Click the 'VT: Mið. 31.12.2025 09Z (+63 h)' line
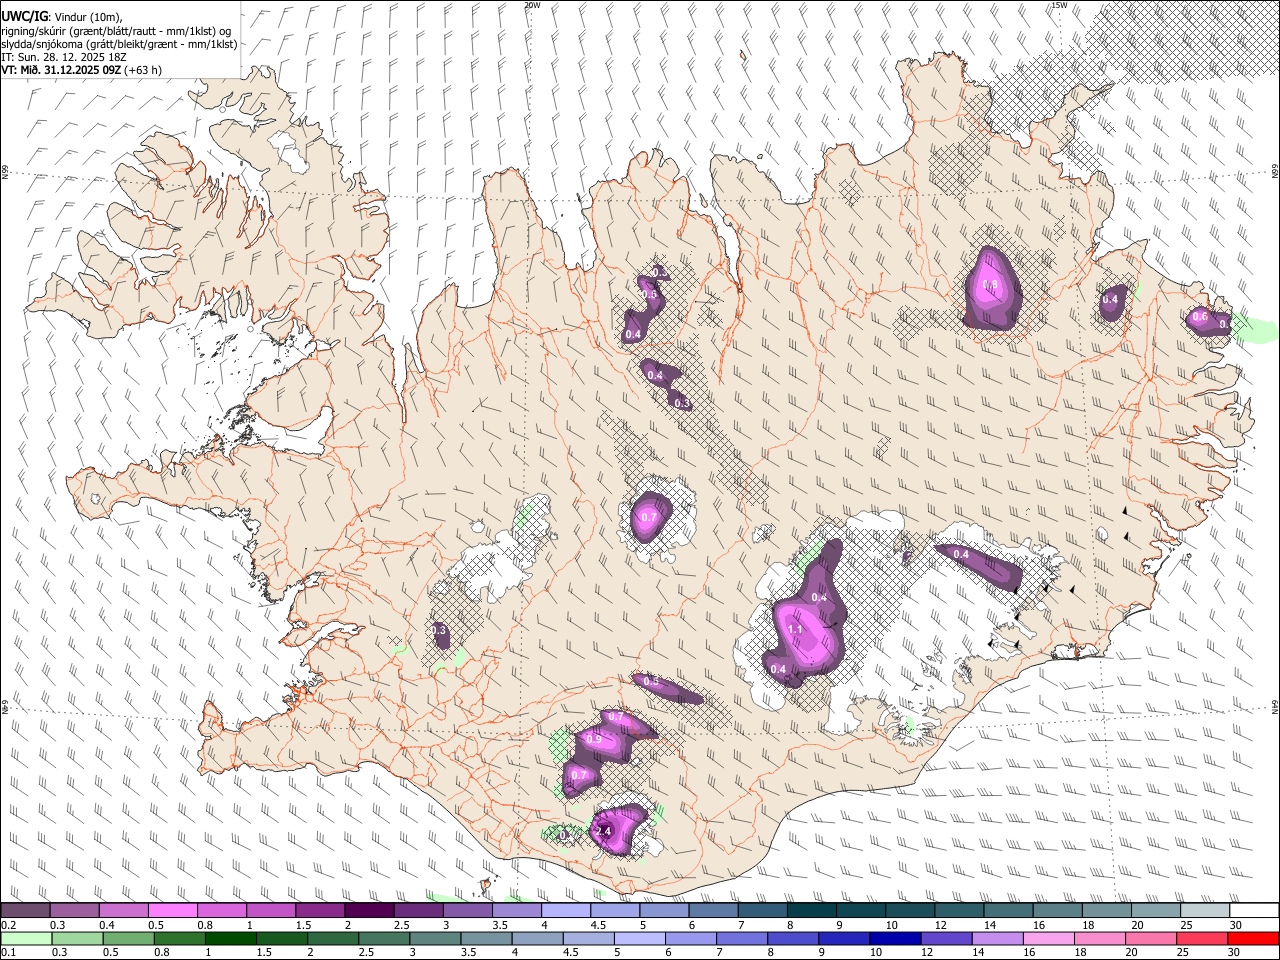 pos(81,70)
